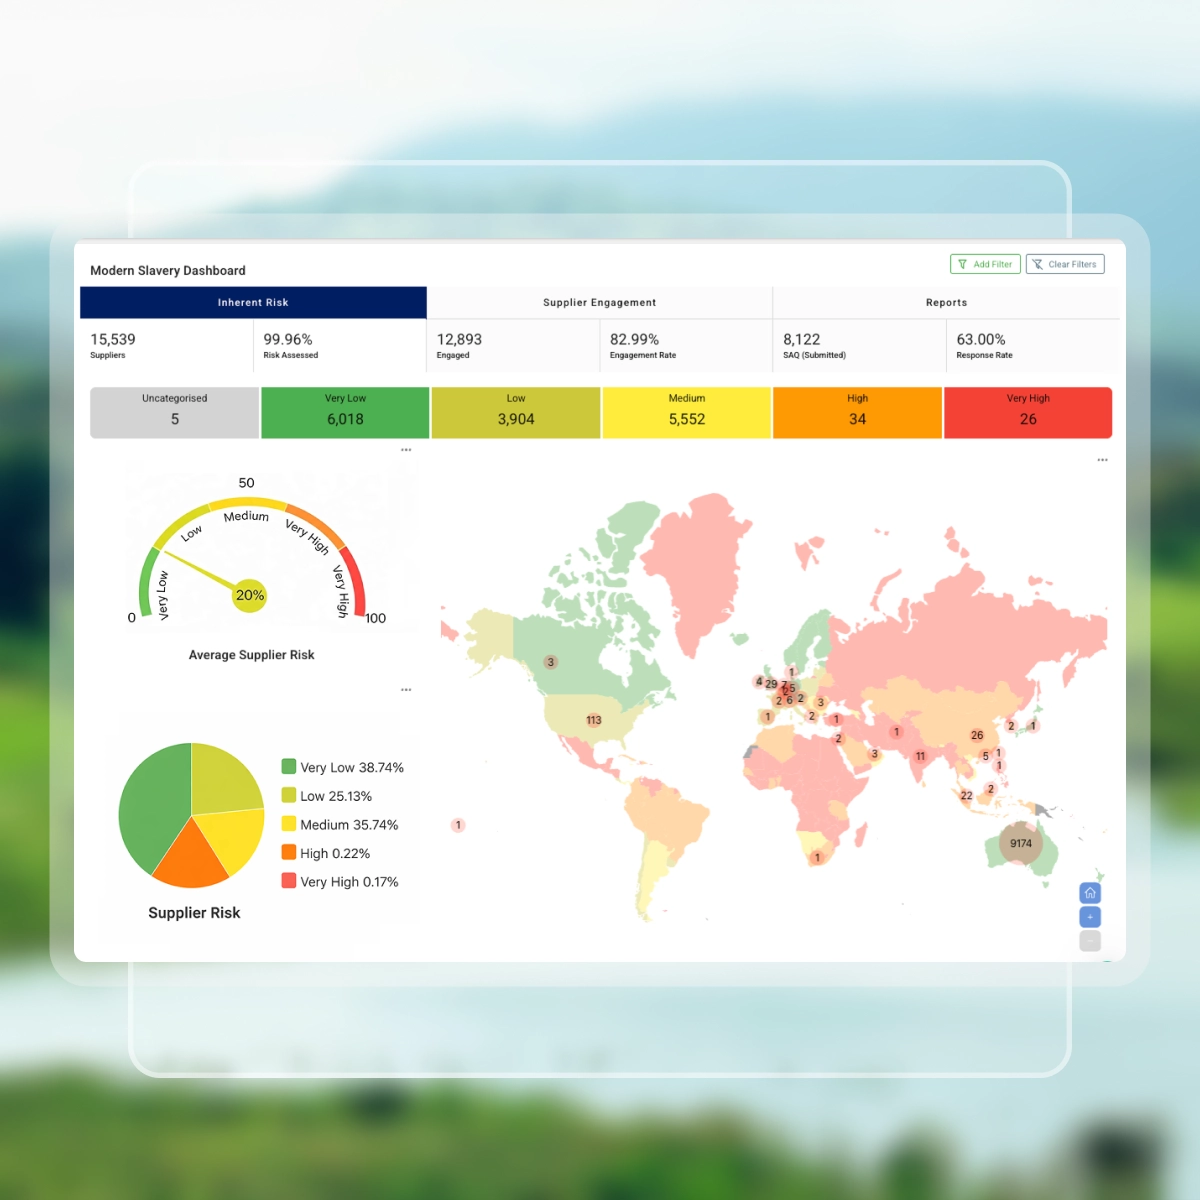Viewport: 1200px width, 1200px height.
Task: Open the Reports tab
Action: (946, 302)
